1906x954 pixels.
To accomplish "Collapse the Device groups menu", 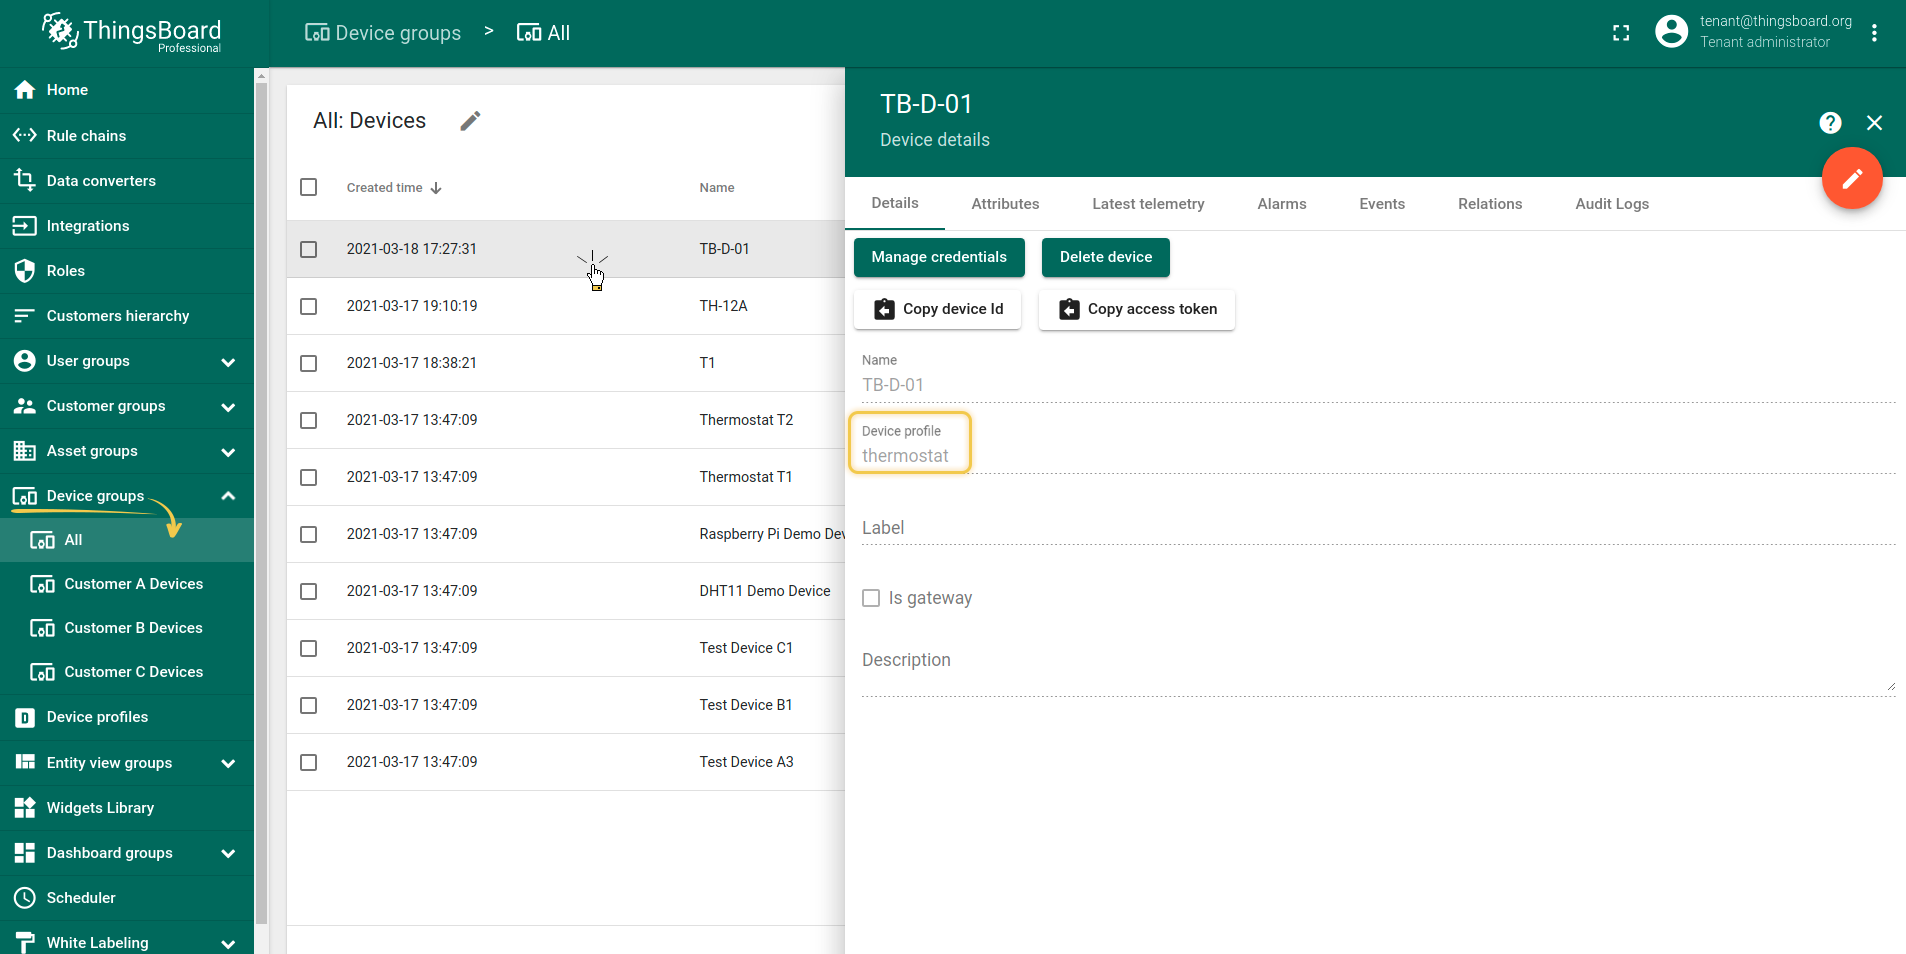I will [x=228, y=496].
